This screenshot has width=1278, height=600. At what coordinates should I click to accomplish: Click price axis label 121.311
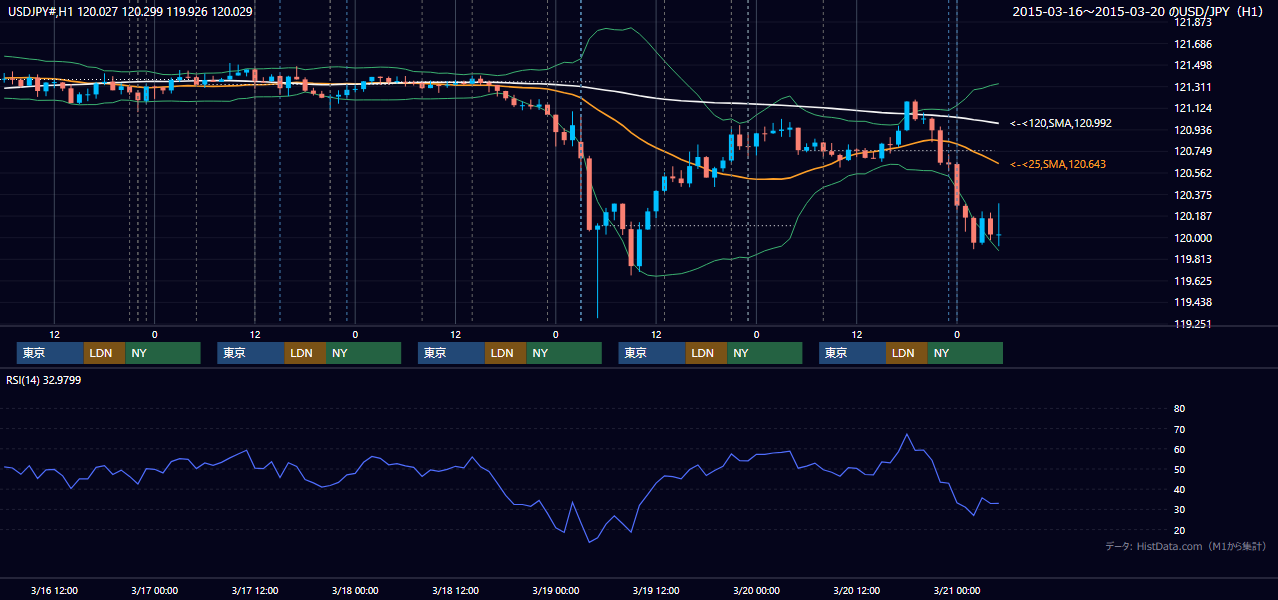[1192, 87]
